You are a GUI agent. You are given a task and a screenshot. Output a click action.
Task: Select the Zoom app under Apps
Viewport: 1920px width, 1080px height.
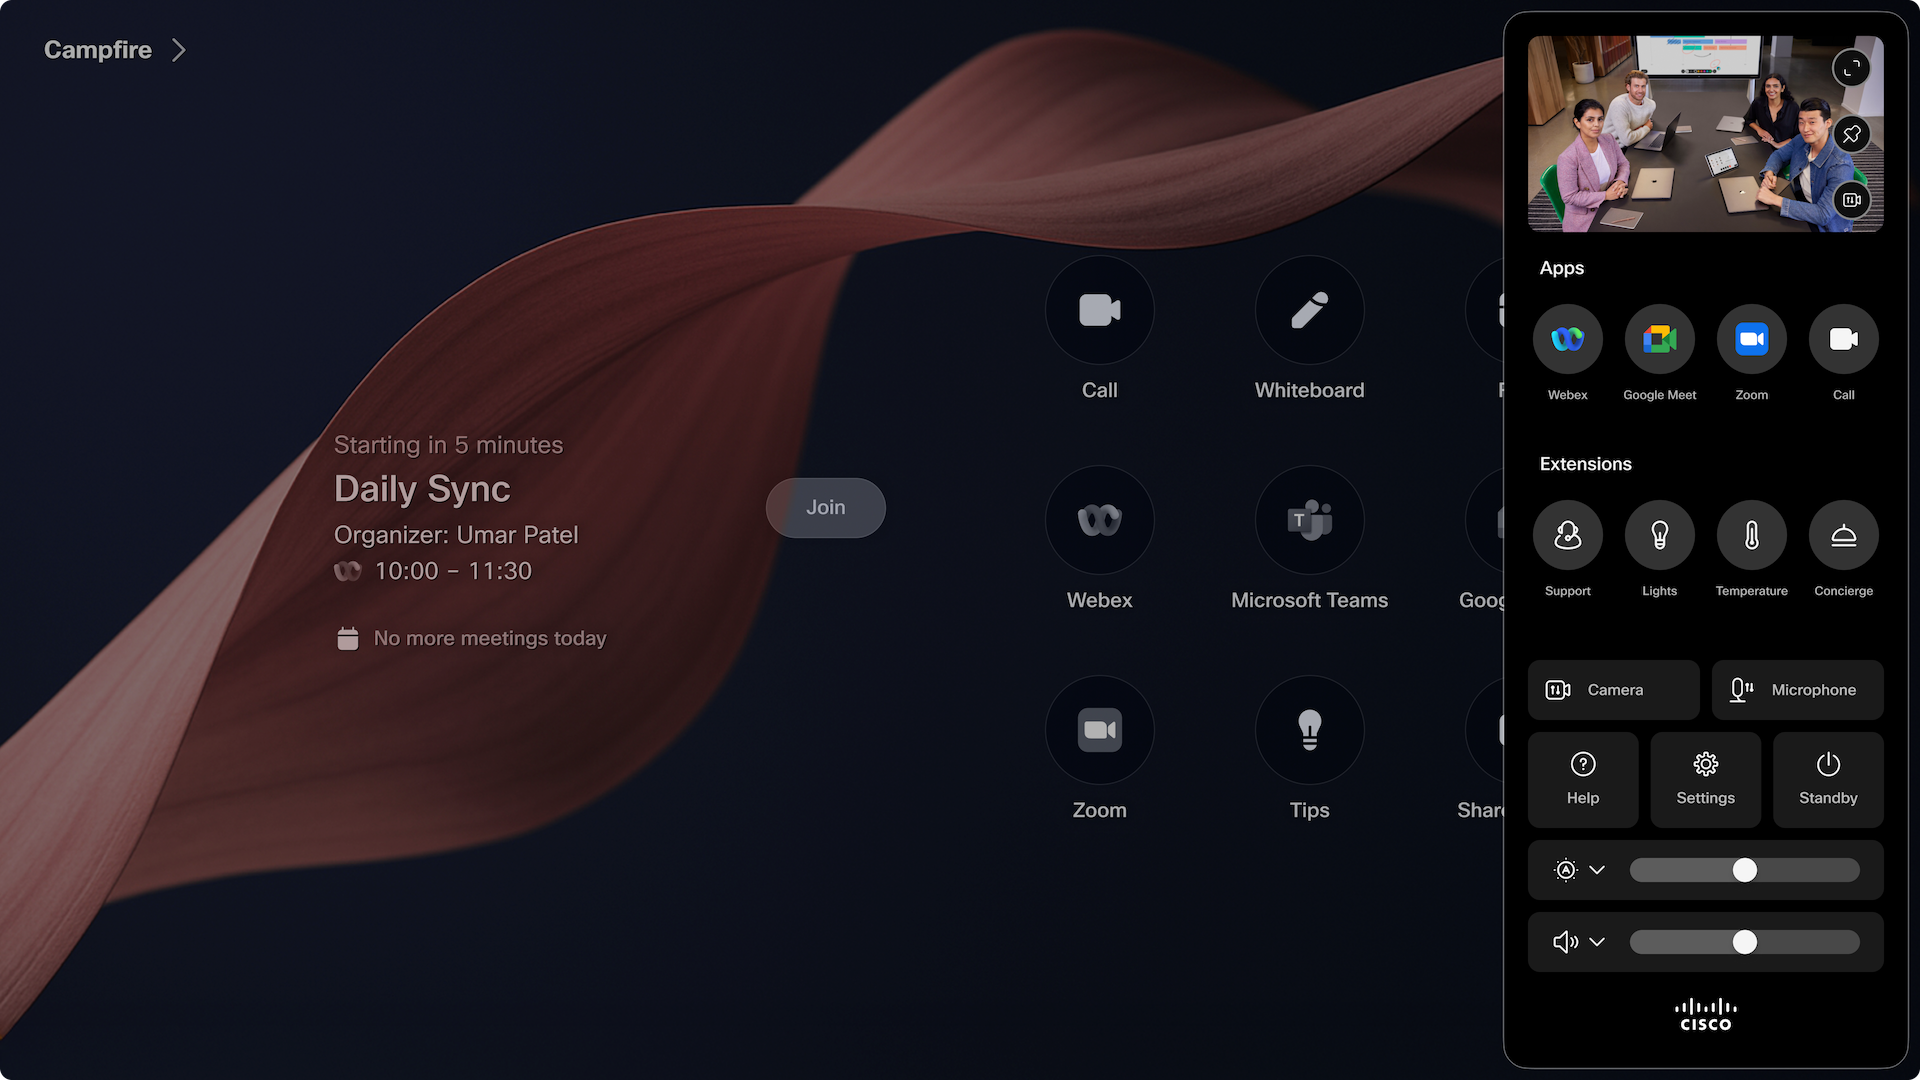1751,338
